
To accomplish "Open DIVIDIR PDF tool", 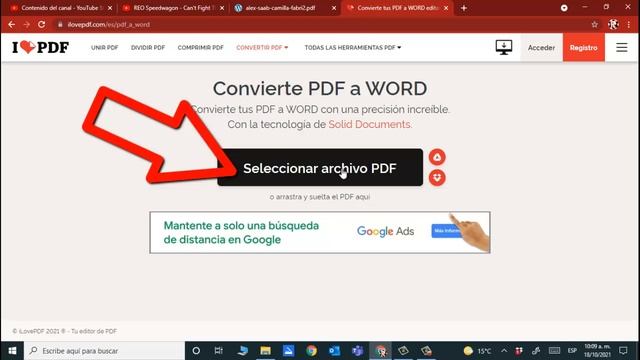I will click(148, 48).
